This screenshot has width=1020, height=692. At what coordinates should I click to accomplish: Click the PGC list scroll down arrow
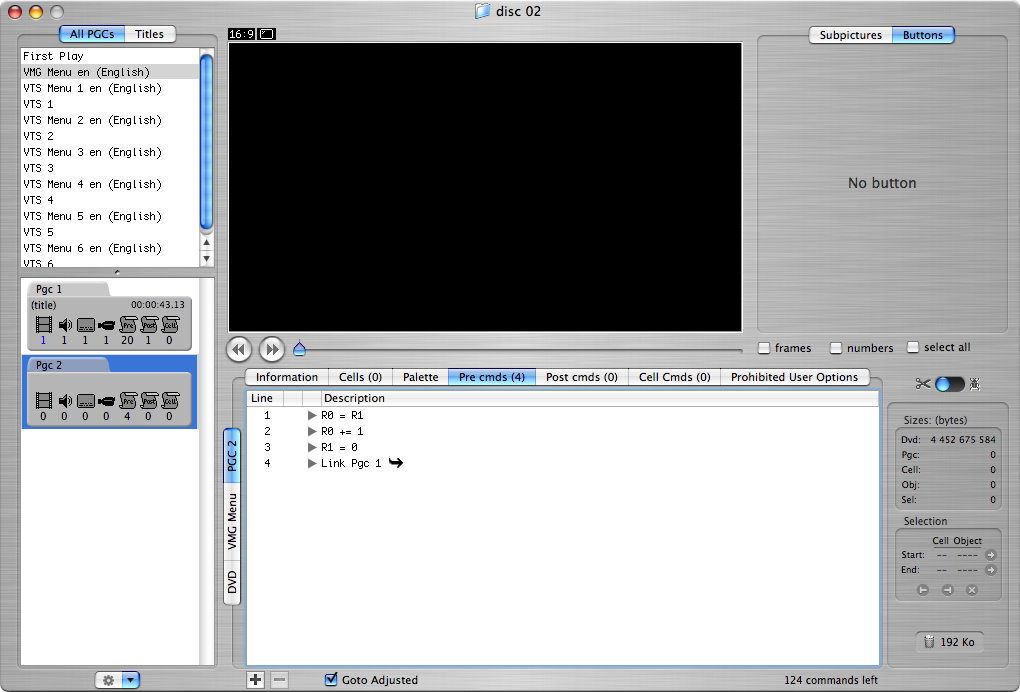pos(207,258)
